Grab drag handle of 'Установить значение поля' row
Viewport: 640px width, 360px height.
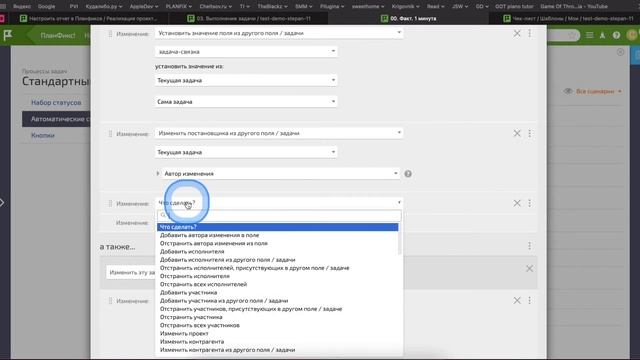[x=110, y=34]
